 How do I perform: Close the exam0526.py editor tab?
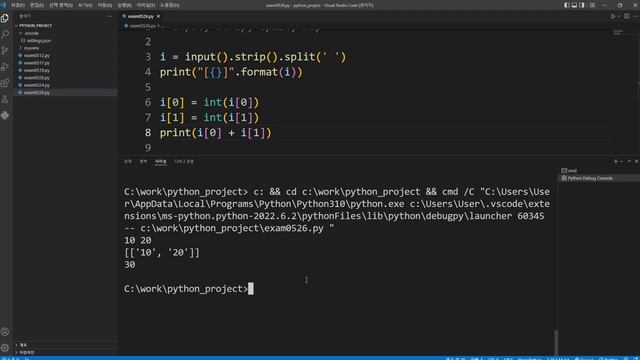[158, 16]
